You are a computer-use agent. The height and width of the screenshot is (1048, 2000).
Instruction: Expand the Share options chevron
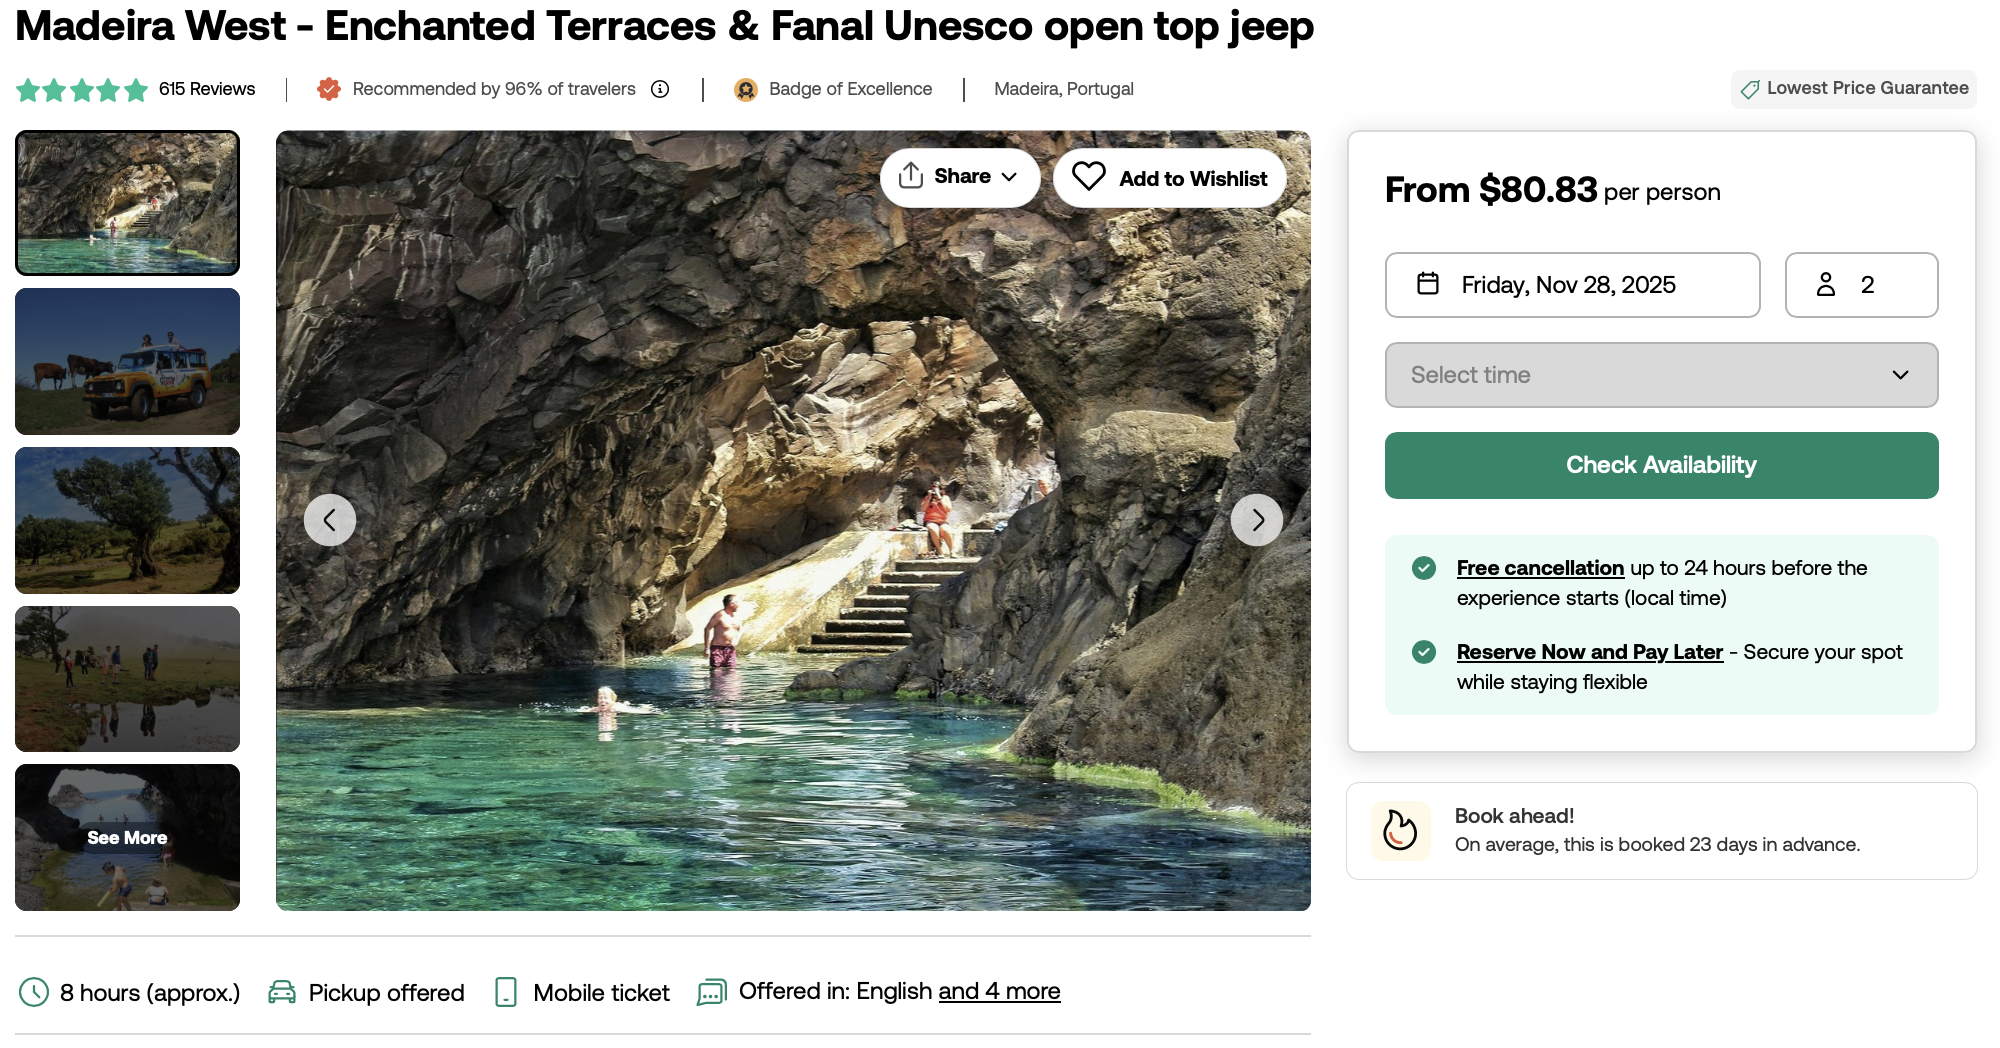pyautogui.click(x=1009, y=177)
